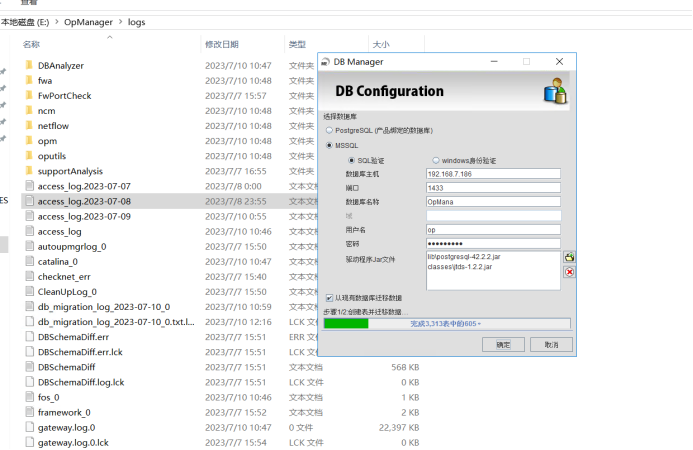Select the opm folder icon
This screenshot has width=693, height=450.
(29, 141)
